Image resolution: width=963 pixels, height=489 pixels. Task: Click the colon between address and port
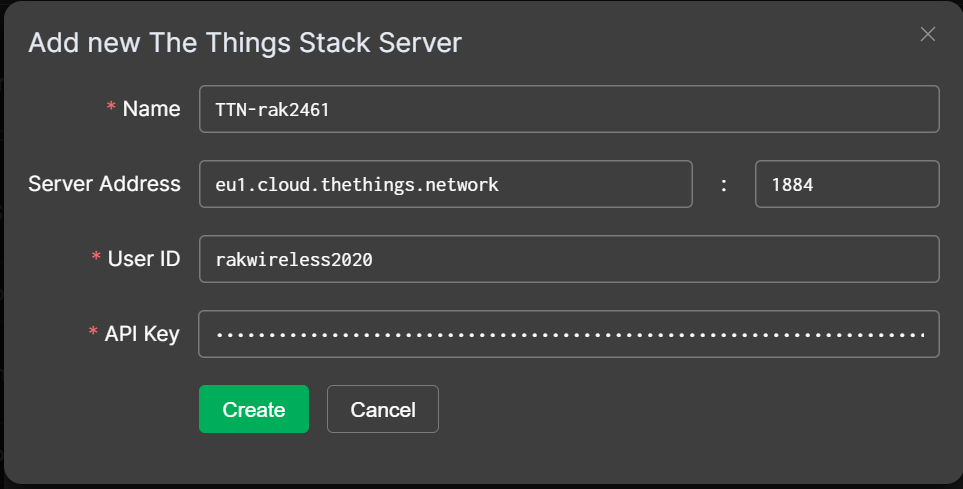click(x=723, y=185)
